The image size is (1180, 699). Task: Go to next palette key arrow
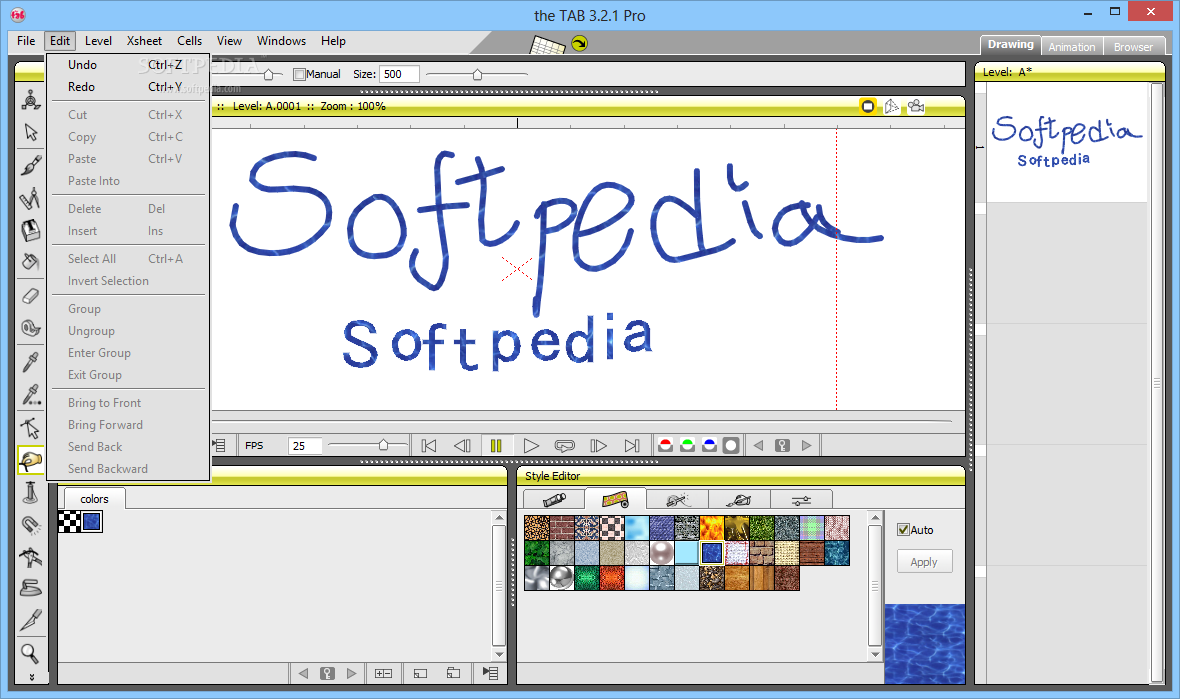click(x=351, y=673)
